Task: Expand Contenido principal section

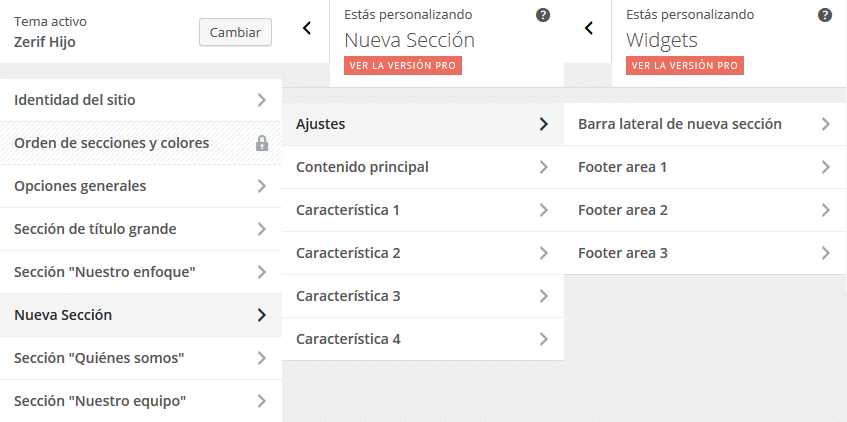Action: click(x=422, y=167)
